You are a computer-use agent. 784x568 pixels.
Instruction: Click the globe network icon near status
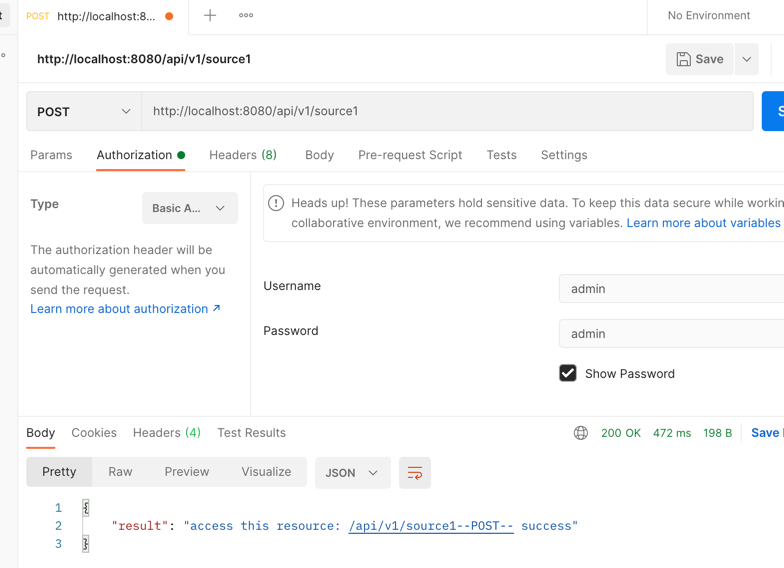click(581, 433)
